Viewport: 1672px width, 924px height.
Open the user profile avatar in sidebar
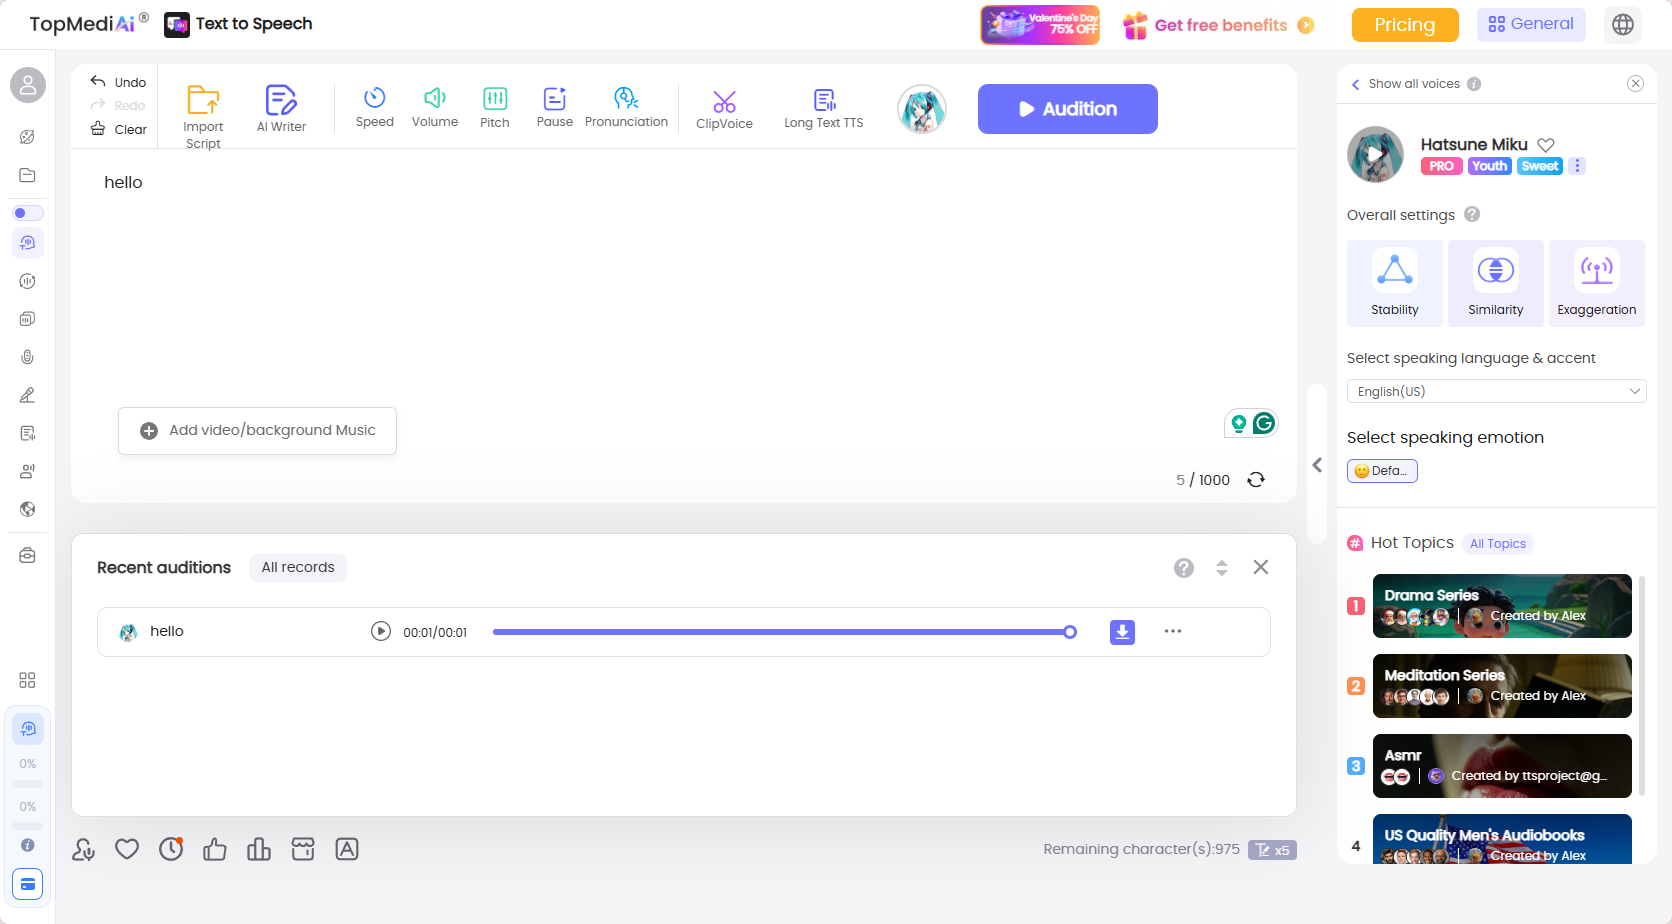pyautogui.click(x=28, y=86)
